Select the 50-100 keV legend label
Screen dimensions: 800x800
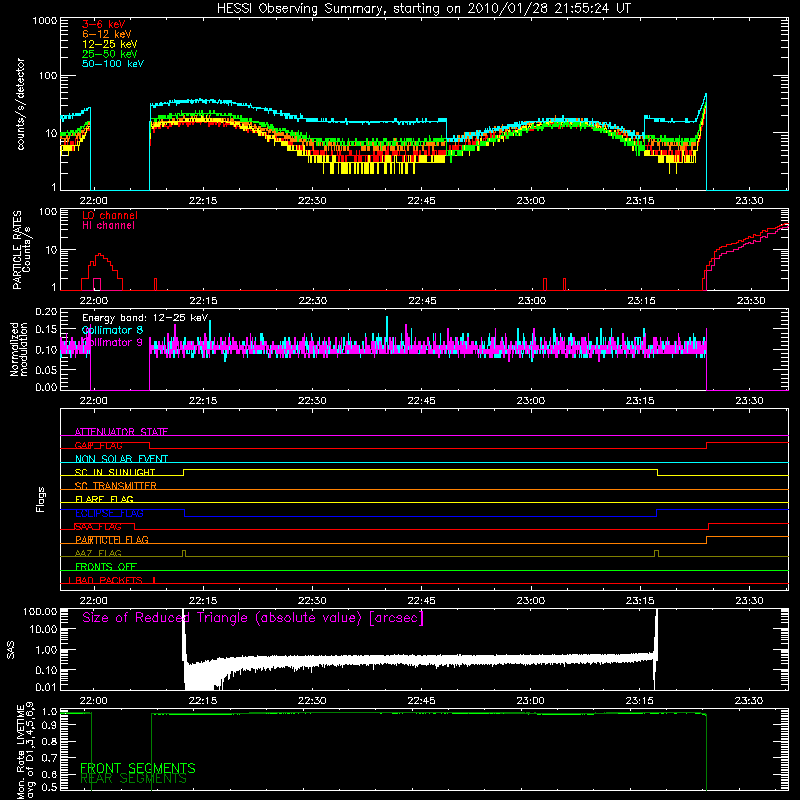(113, 64)
